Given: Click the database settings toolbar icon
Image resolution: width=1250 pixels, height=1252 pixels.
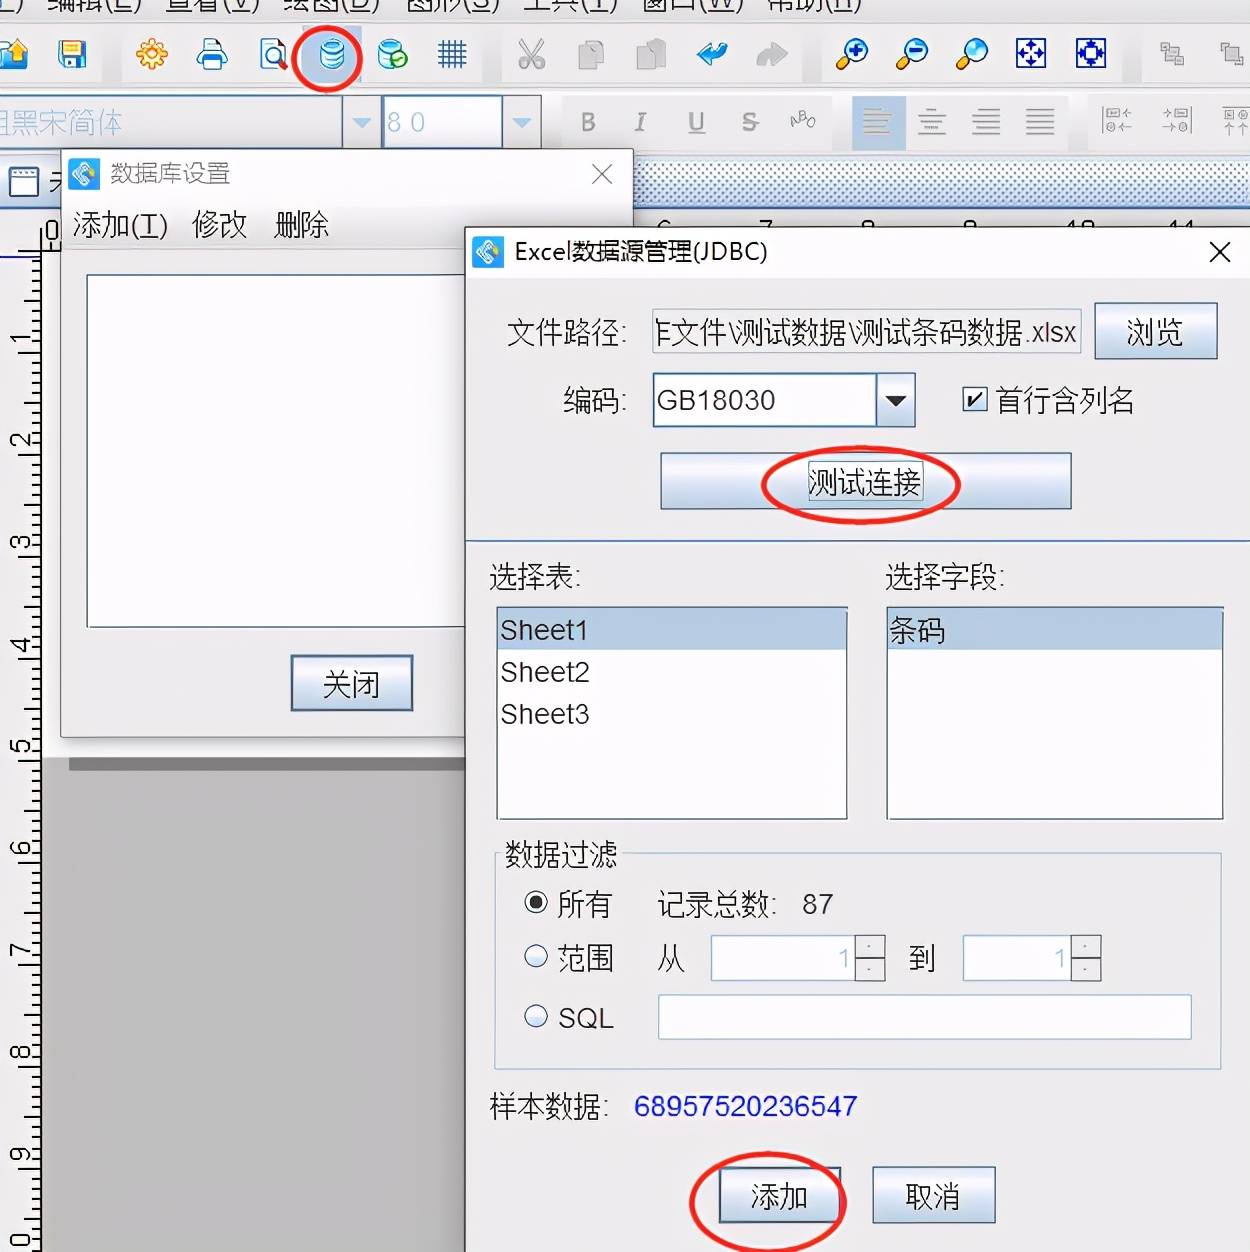Looking at the screenshot, I should click(x=331, y=54).
